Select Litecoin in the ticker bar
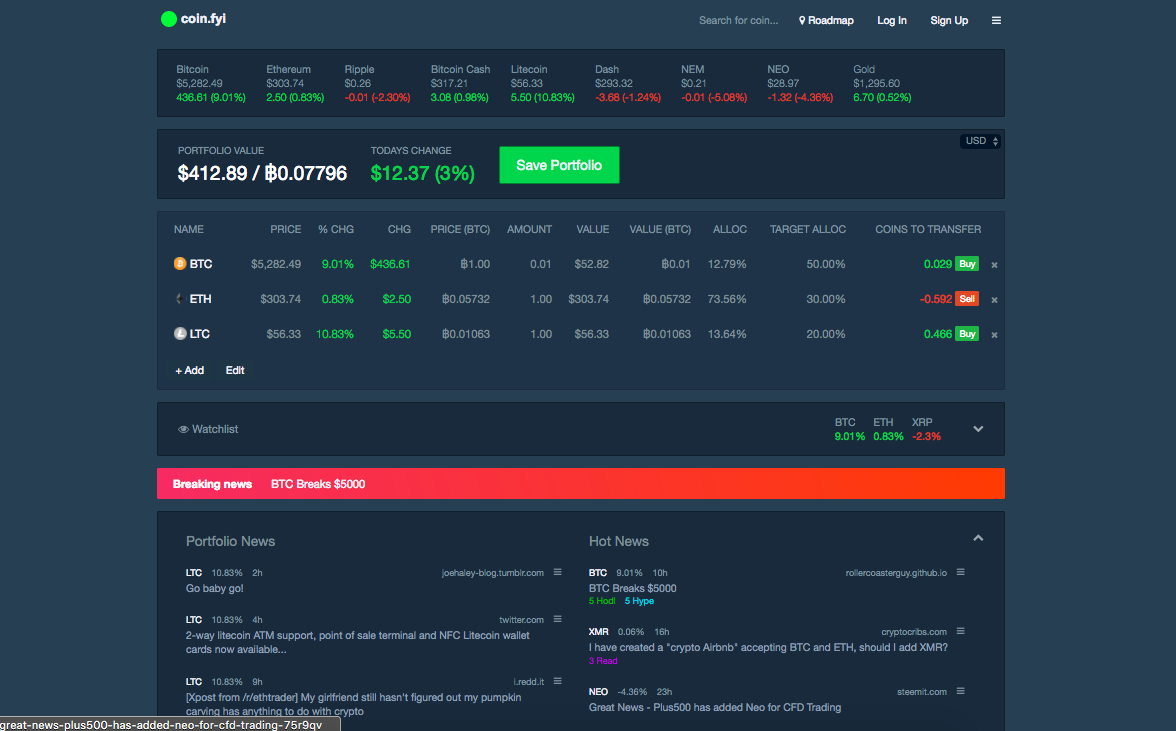 pyautogui.click(x=542, y=82)
